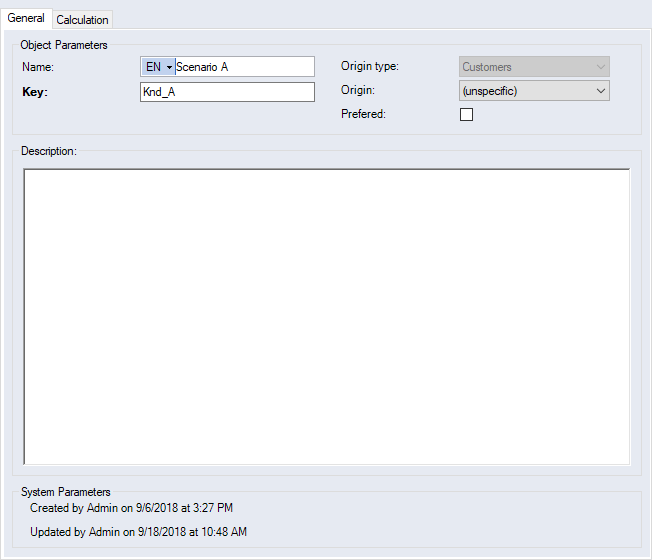Click the Name label
Screen dimensions: 652x560
[x=38, y=67]
